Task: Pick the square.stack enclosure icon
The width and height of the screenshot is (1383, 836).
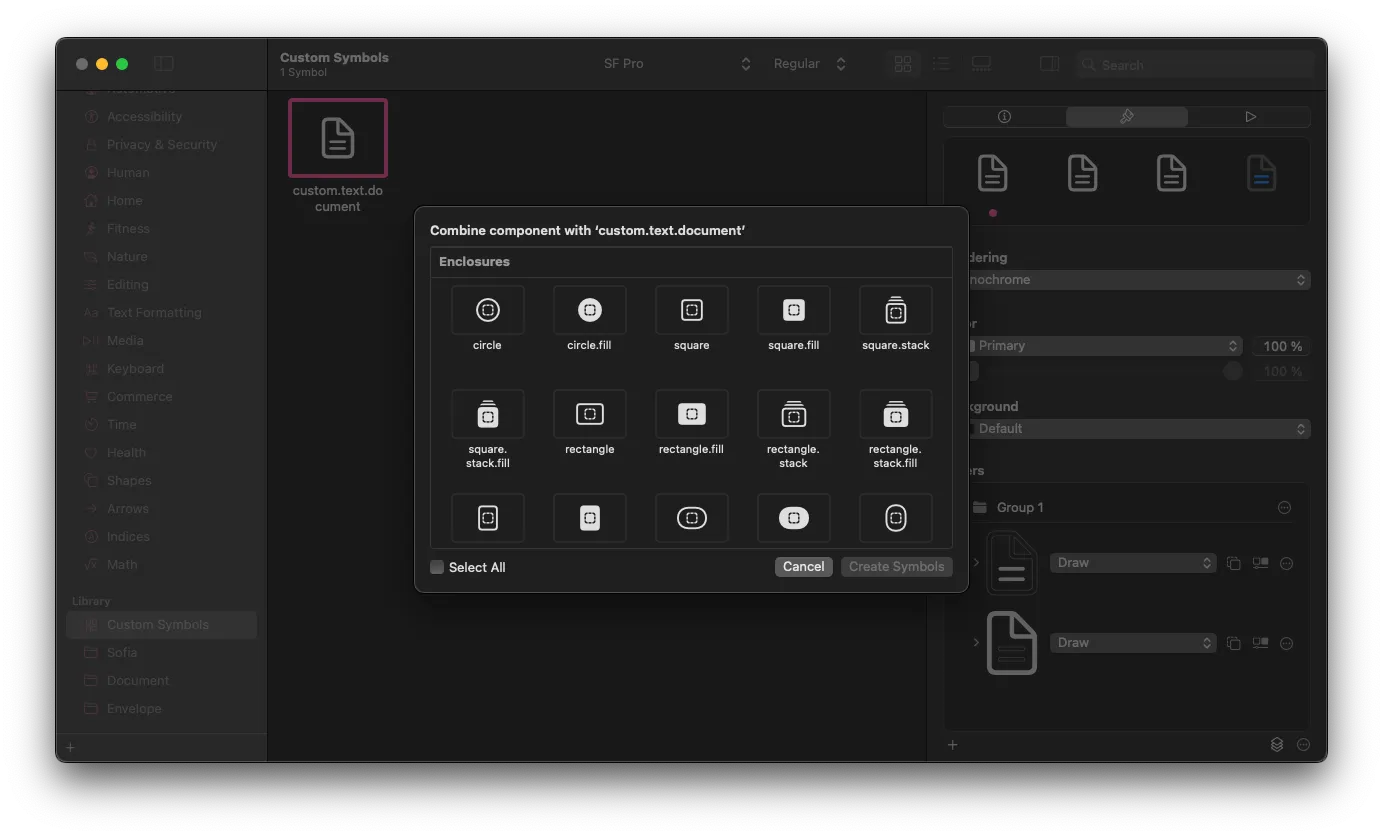Action: click(895, 310)
